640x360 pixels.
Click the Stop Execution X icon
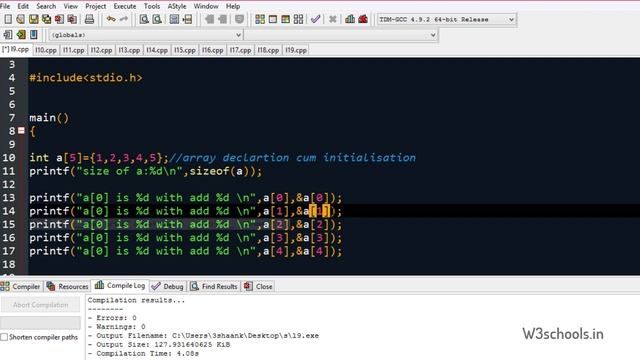[333, 19]
